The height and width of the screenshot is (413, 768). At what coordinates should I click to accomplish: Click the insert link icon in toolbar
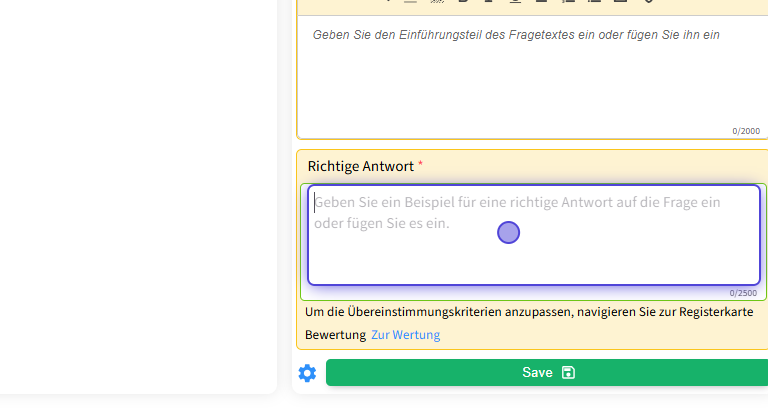click(648, 1)
